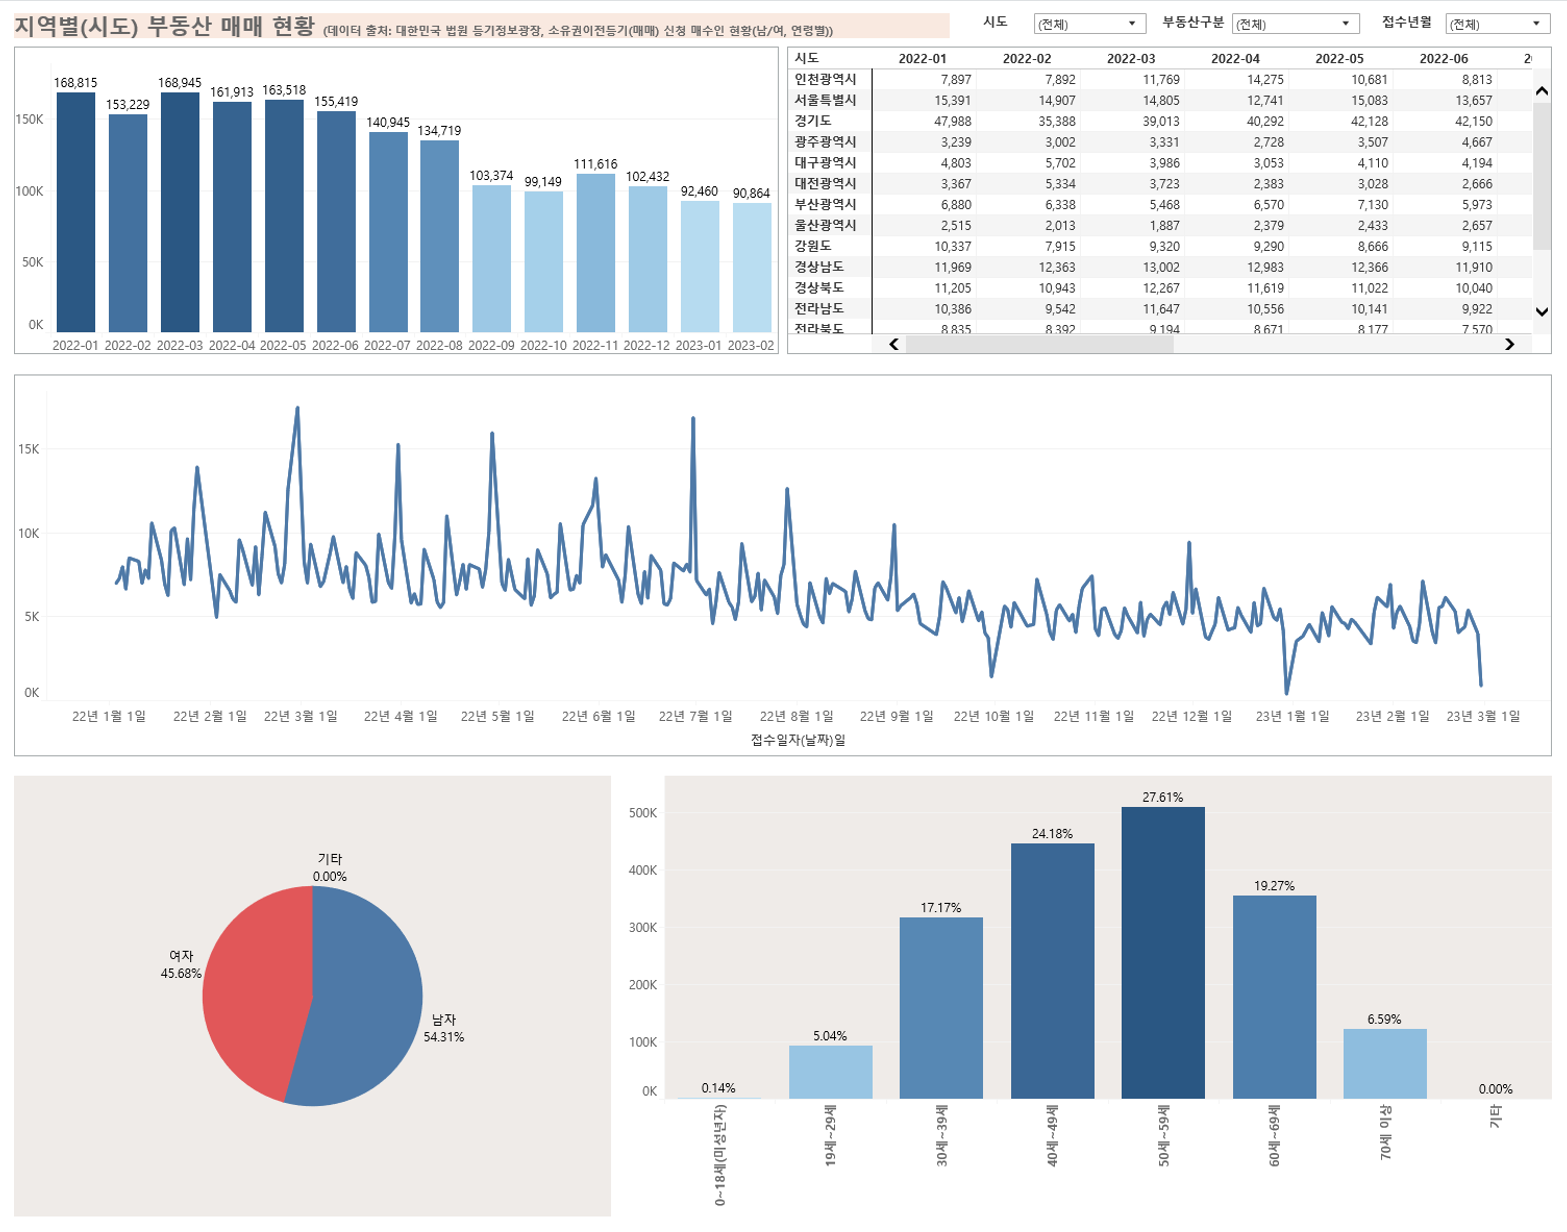
Task: Select the 2022-10 bar labeled 99,149
Action: click(544, 262)
